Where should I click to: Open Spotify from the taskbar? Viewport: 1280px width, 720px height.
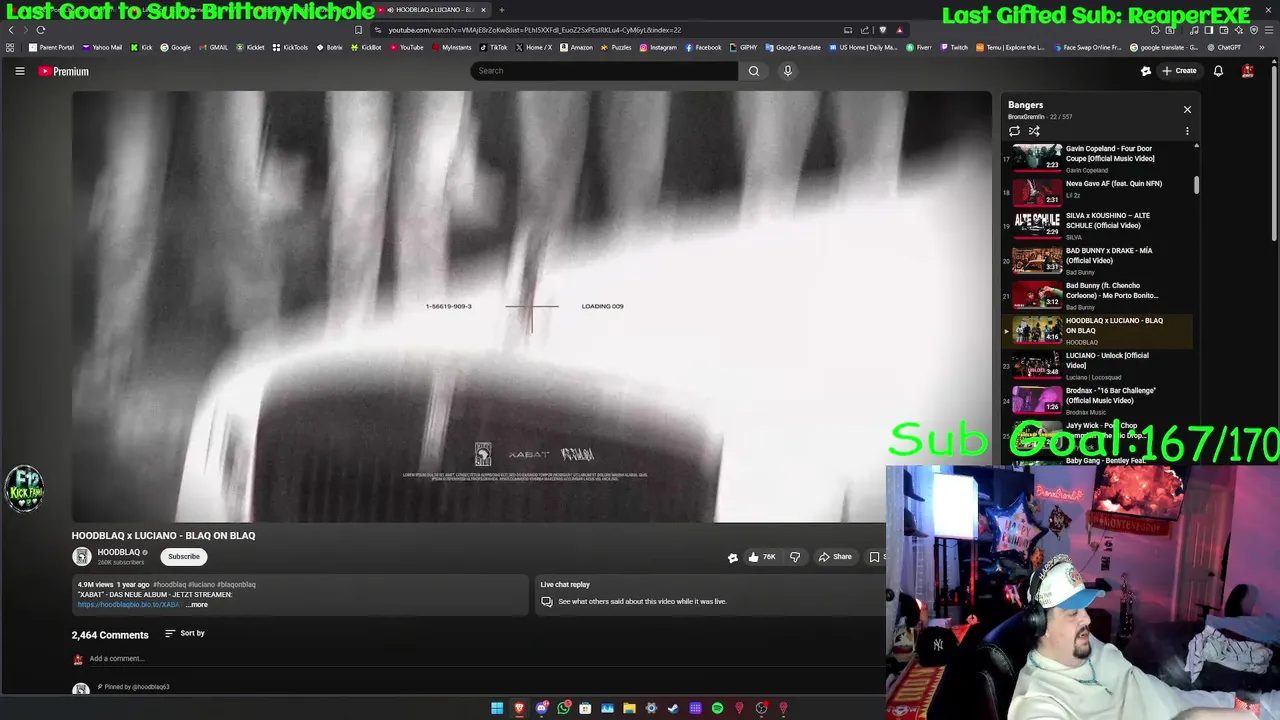tap(717, 708)
